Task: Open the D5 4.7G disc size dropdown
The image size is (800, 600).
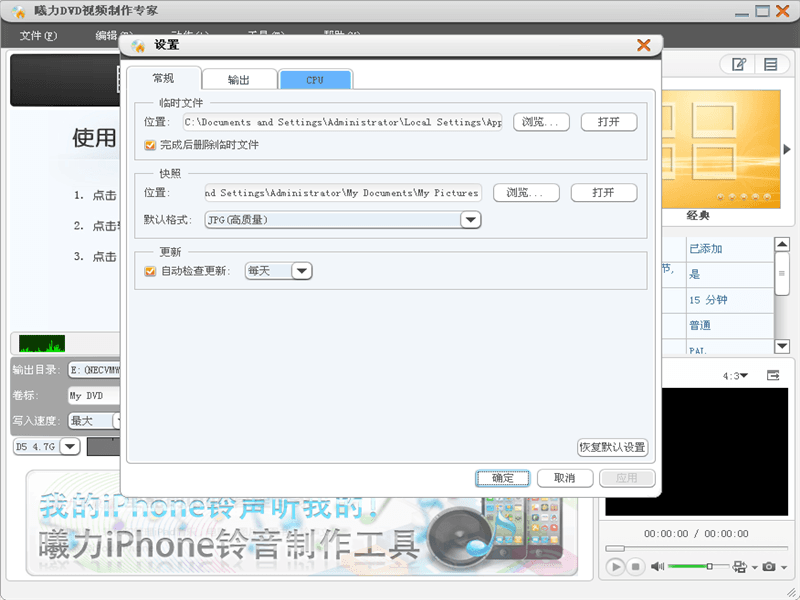Action: click(70, 446)
